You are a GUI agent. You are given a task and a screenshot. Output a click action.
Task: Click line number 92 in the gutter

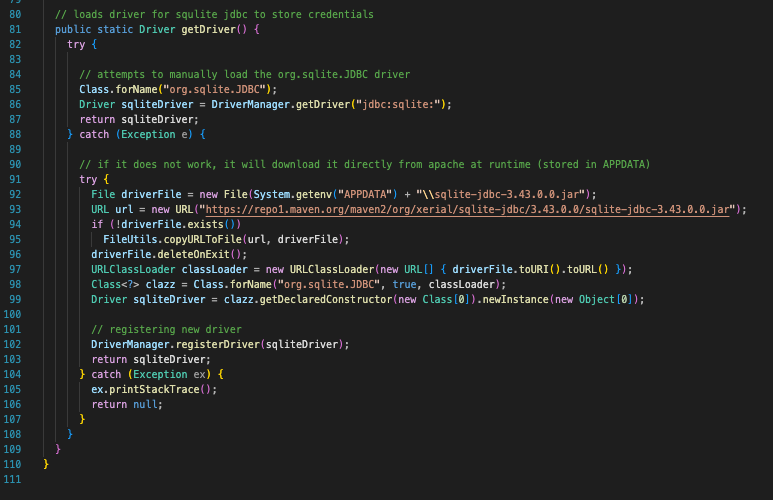[14, 194]
